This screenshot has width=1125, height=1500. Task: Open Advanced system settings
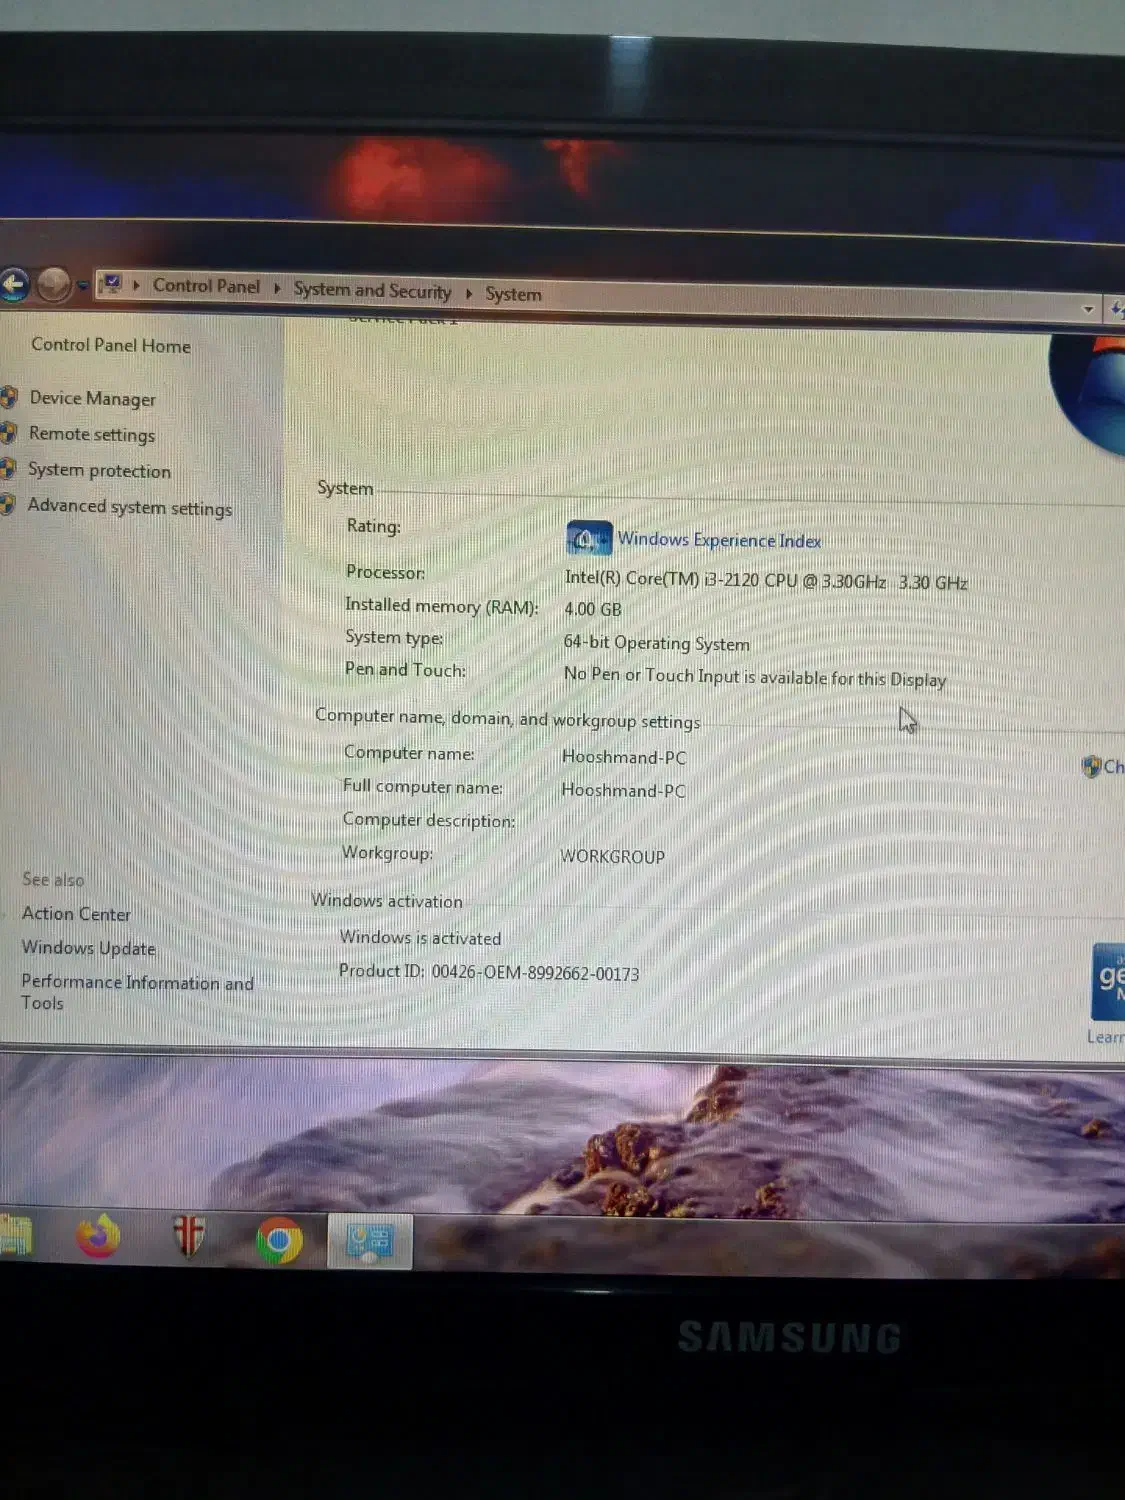tap(130, 507)
